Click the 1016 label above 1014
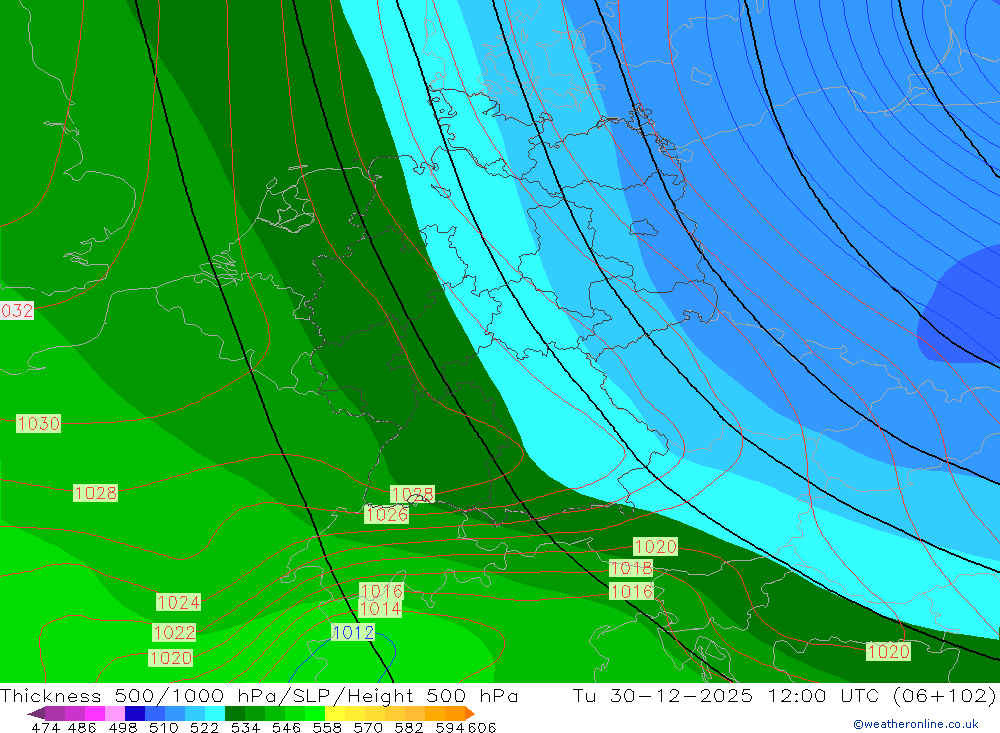Image resolution: width=1000 pixels, height=733 pixels. pos(381,591)
